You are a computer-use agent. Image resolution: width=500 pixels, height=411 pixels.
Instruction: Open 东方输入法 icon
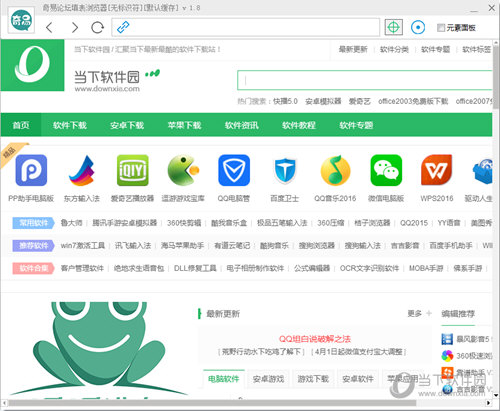pyautogui.click(x=82, y=170)
